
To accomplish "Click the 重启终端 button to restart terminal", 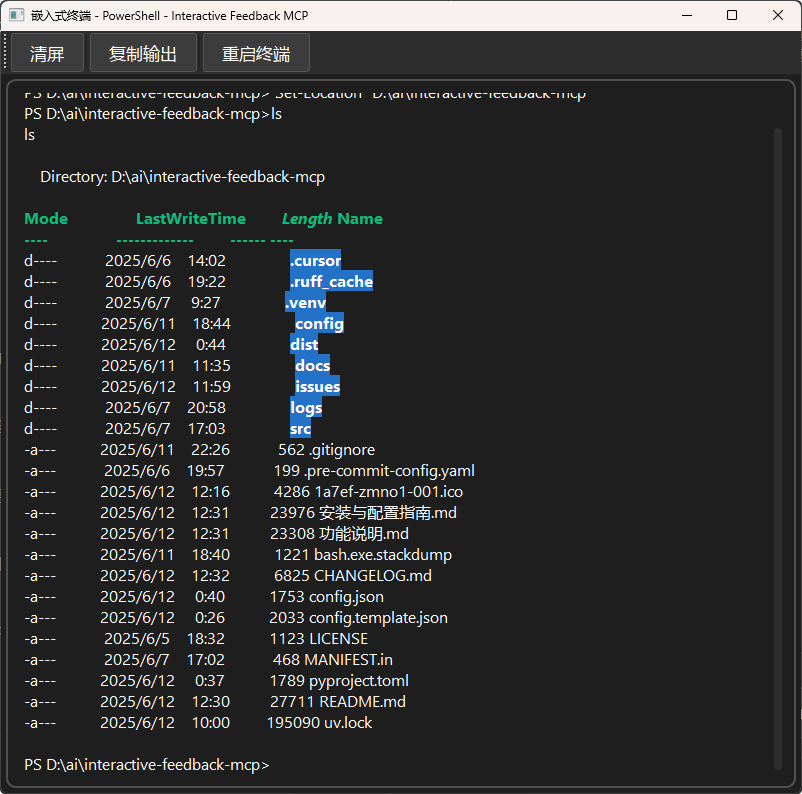I will coord(255,52).
